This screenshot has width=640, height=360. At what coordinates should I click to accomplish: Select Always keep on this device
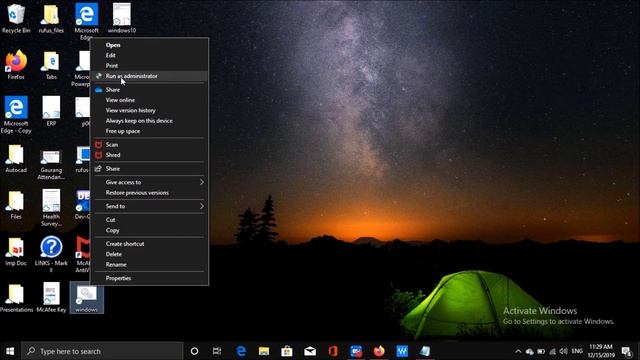pyautogui.click(x=139, y=120)
